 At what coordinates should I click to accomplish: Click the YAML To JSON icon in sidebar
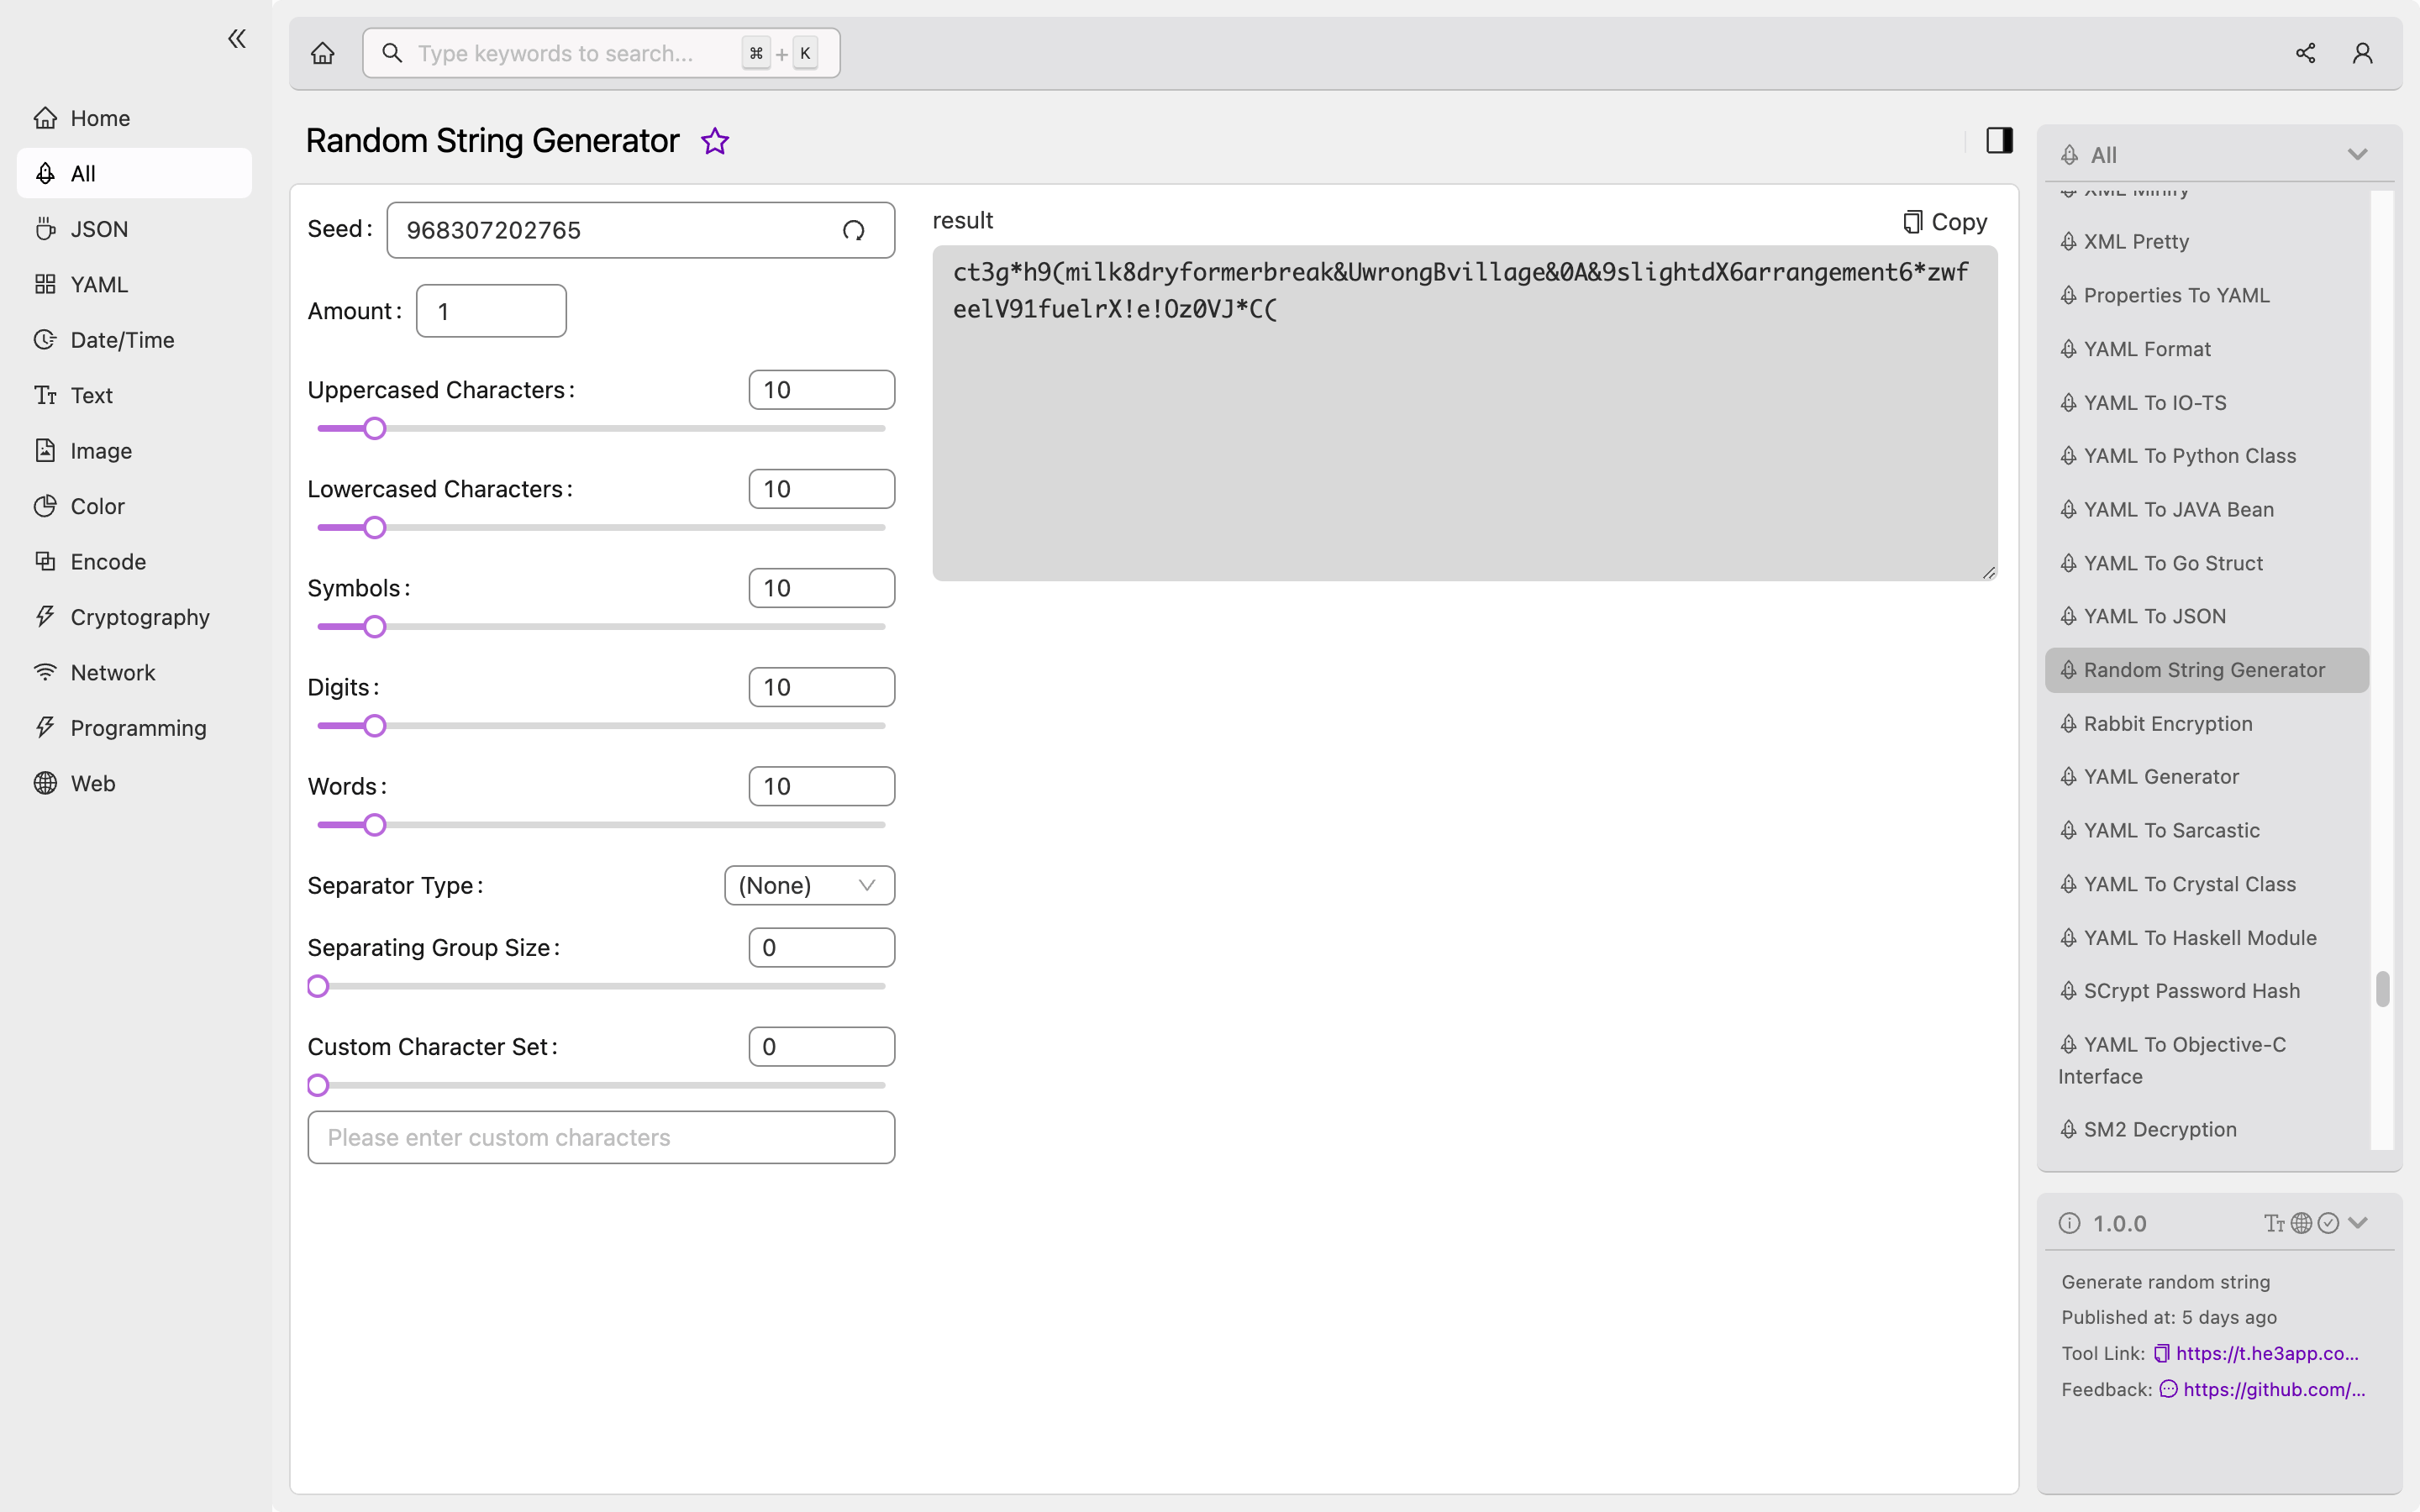(x=2070, y=615)
